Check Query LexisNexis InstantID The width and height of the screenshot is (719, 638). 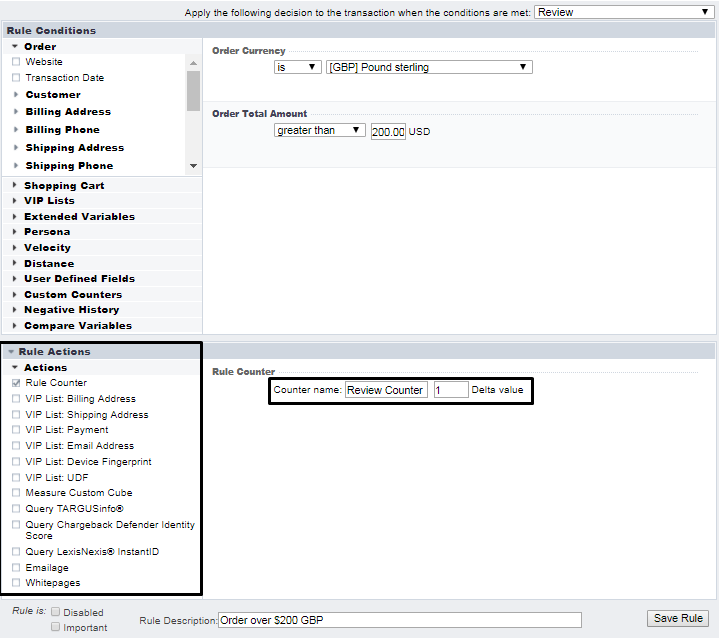tap(16, 551)
